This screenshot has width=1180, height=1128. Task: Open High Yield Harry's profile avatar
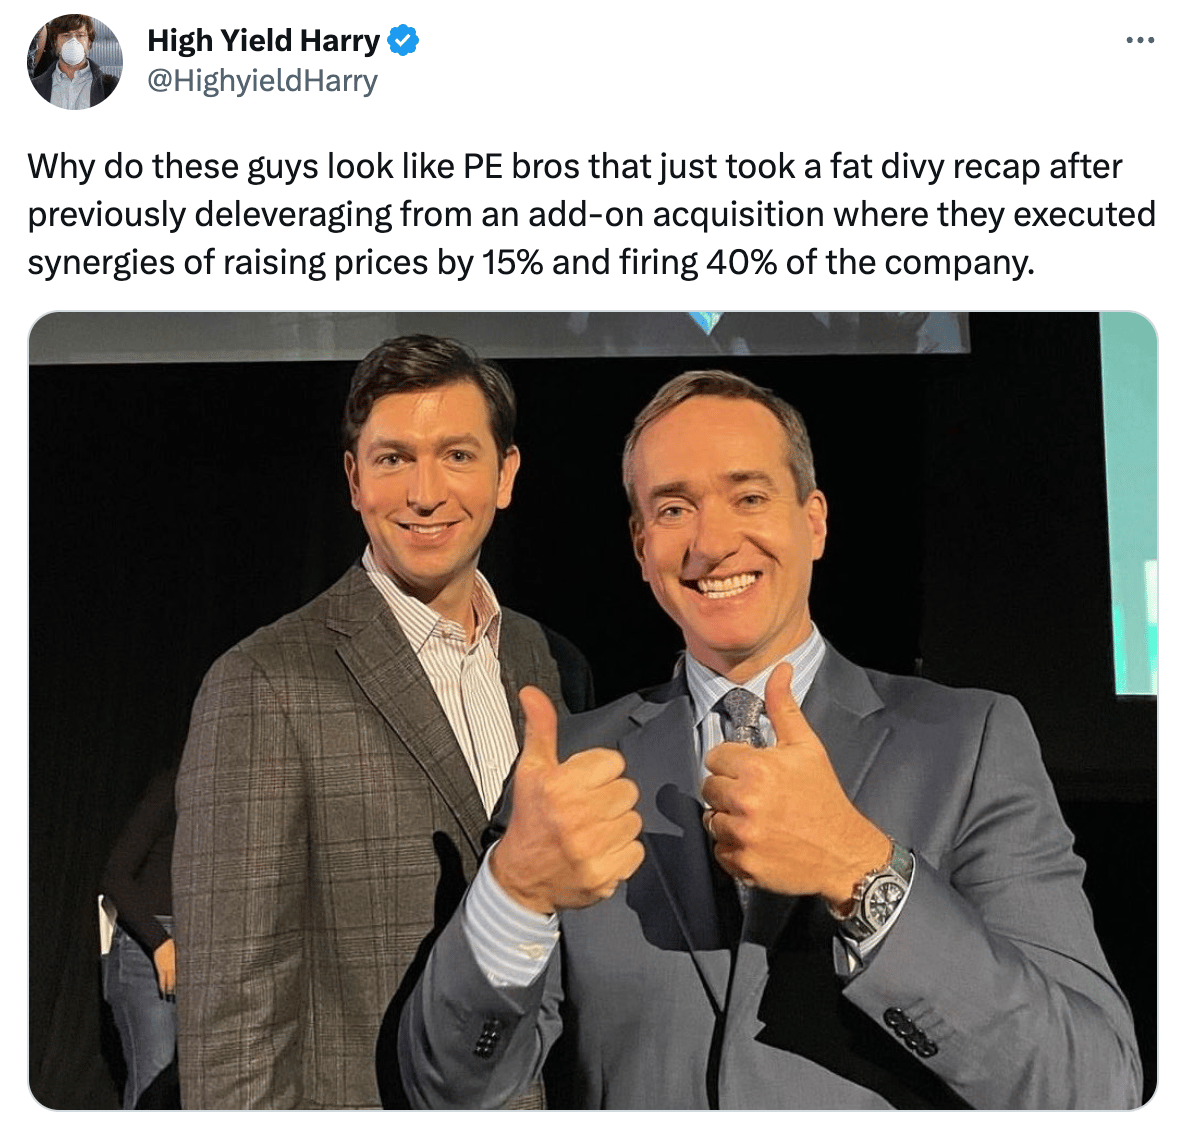pyautogui.click(x=75, y=61)
